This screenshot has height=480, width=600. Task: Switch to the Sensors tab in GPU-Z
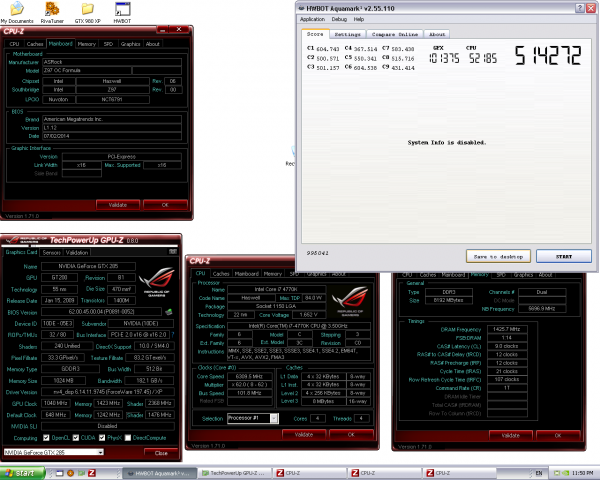(x=52, y=252)
